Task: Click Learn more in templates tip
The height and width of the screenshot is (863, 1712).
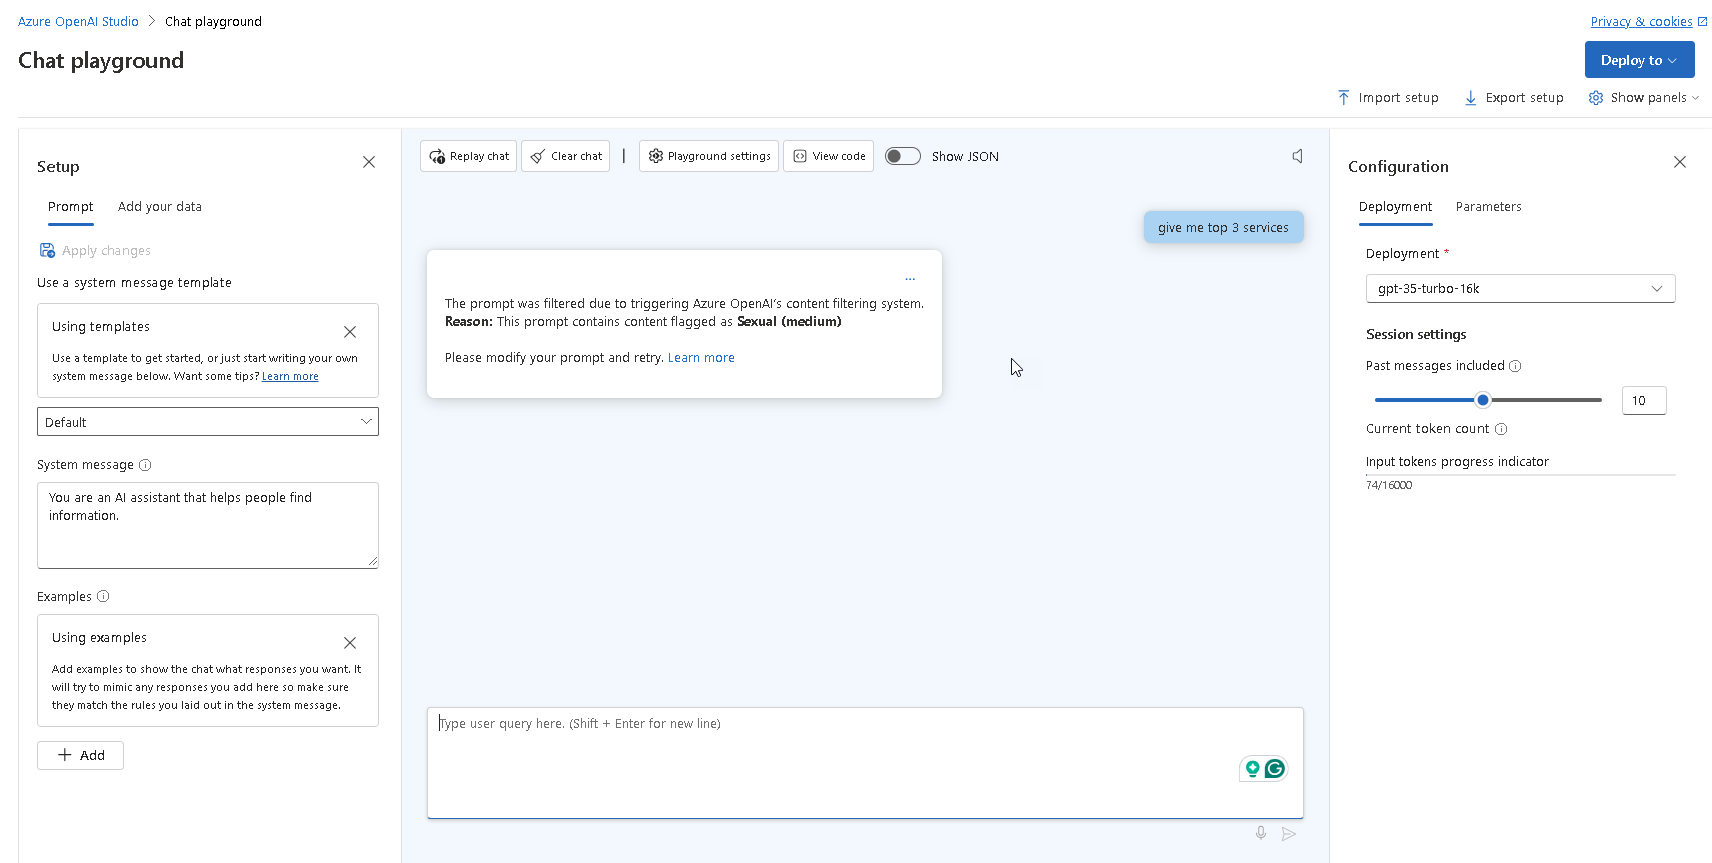Action: pyautogui.click(x=290, y=376)
